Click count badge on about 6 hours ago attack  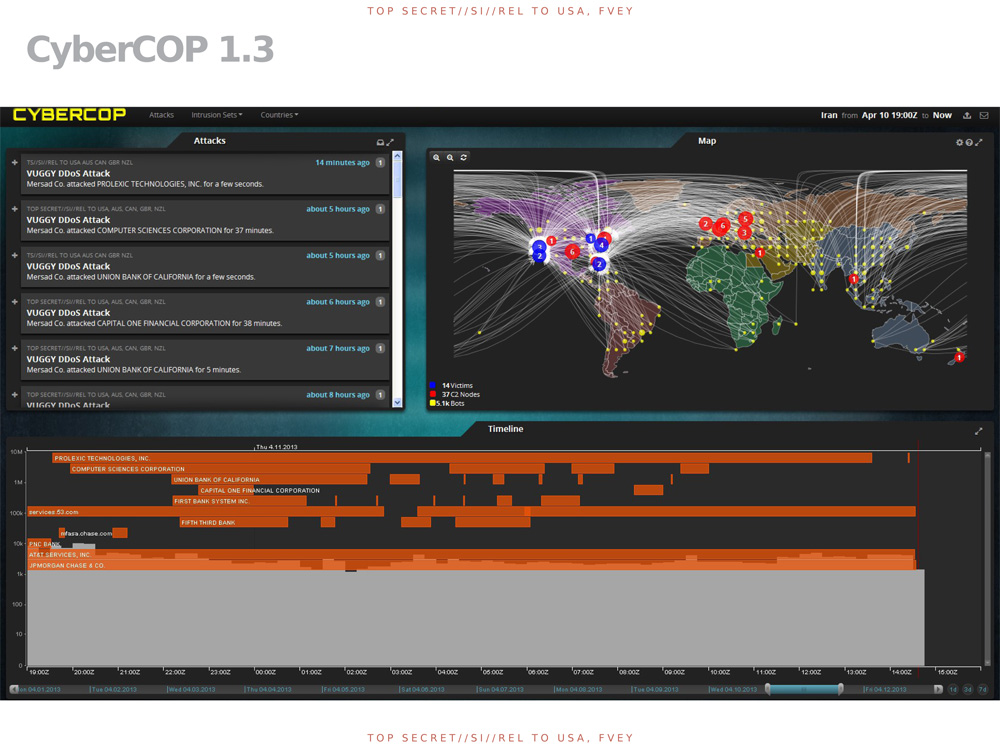pos(380,302)
